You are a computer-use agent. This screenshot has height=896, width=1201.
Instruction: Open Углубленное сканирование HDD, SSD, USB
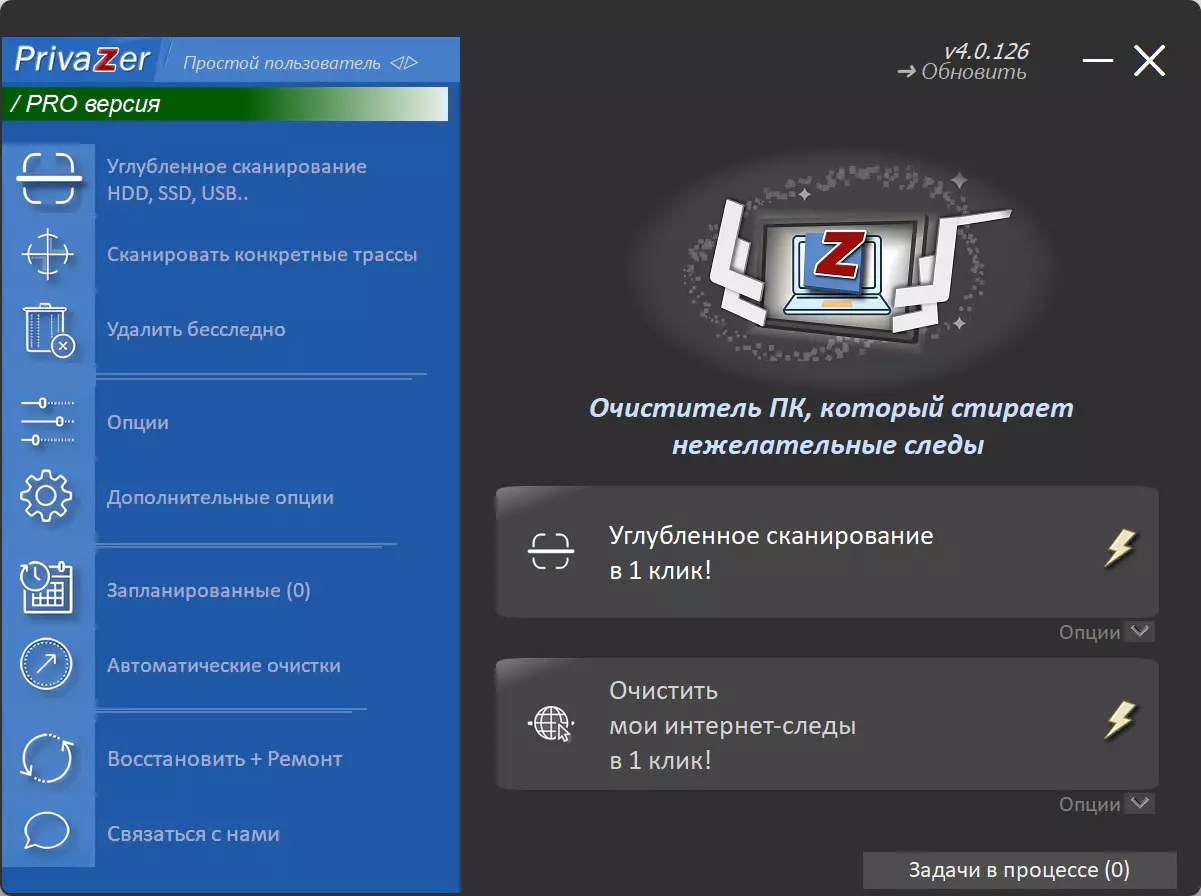pyautogui.click(x=237, y=180)
